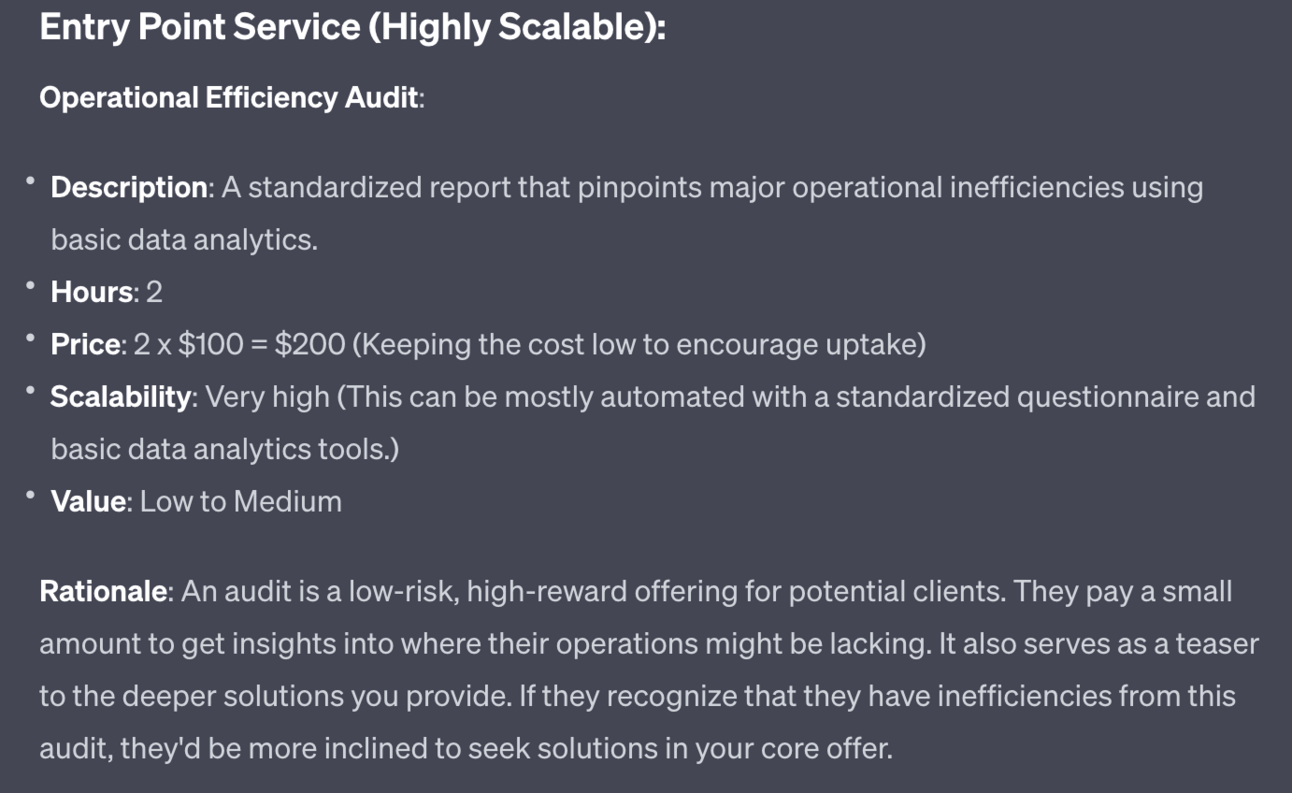Click the bold "Rationale" label

click(x=102, y=591)
